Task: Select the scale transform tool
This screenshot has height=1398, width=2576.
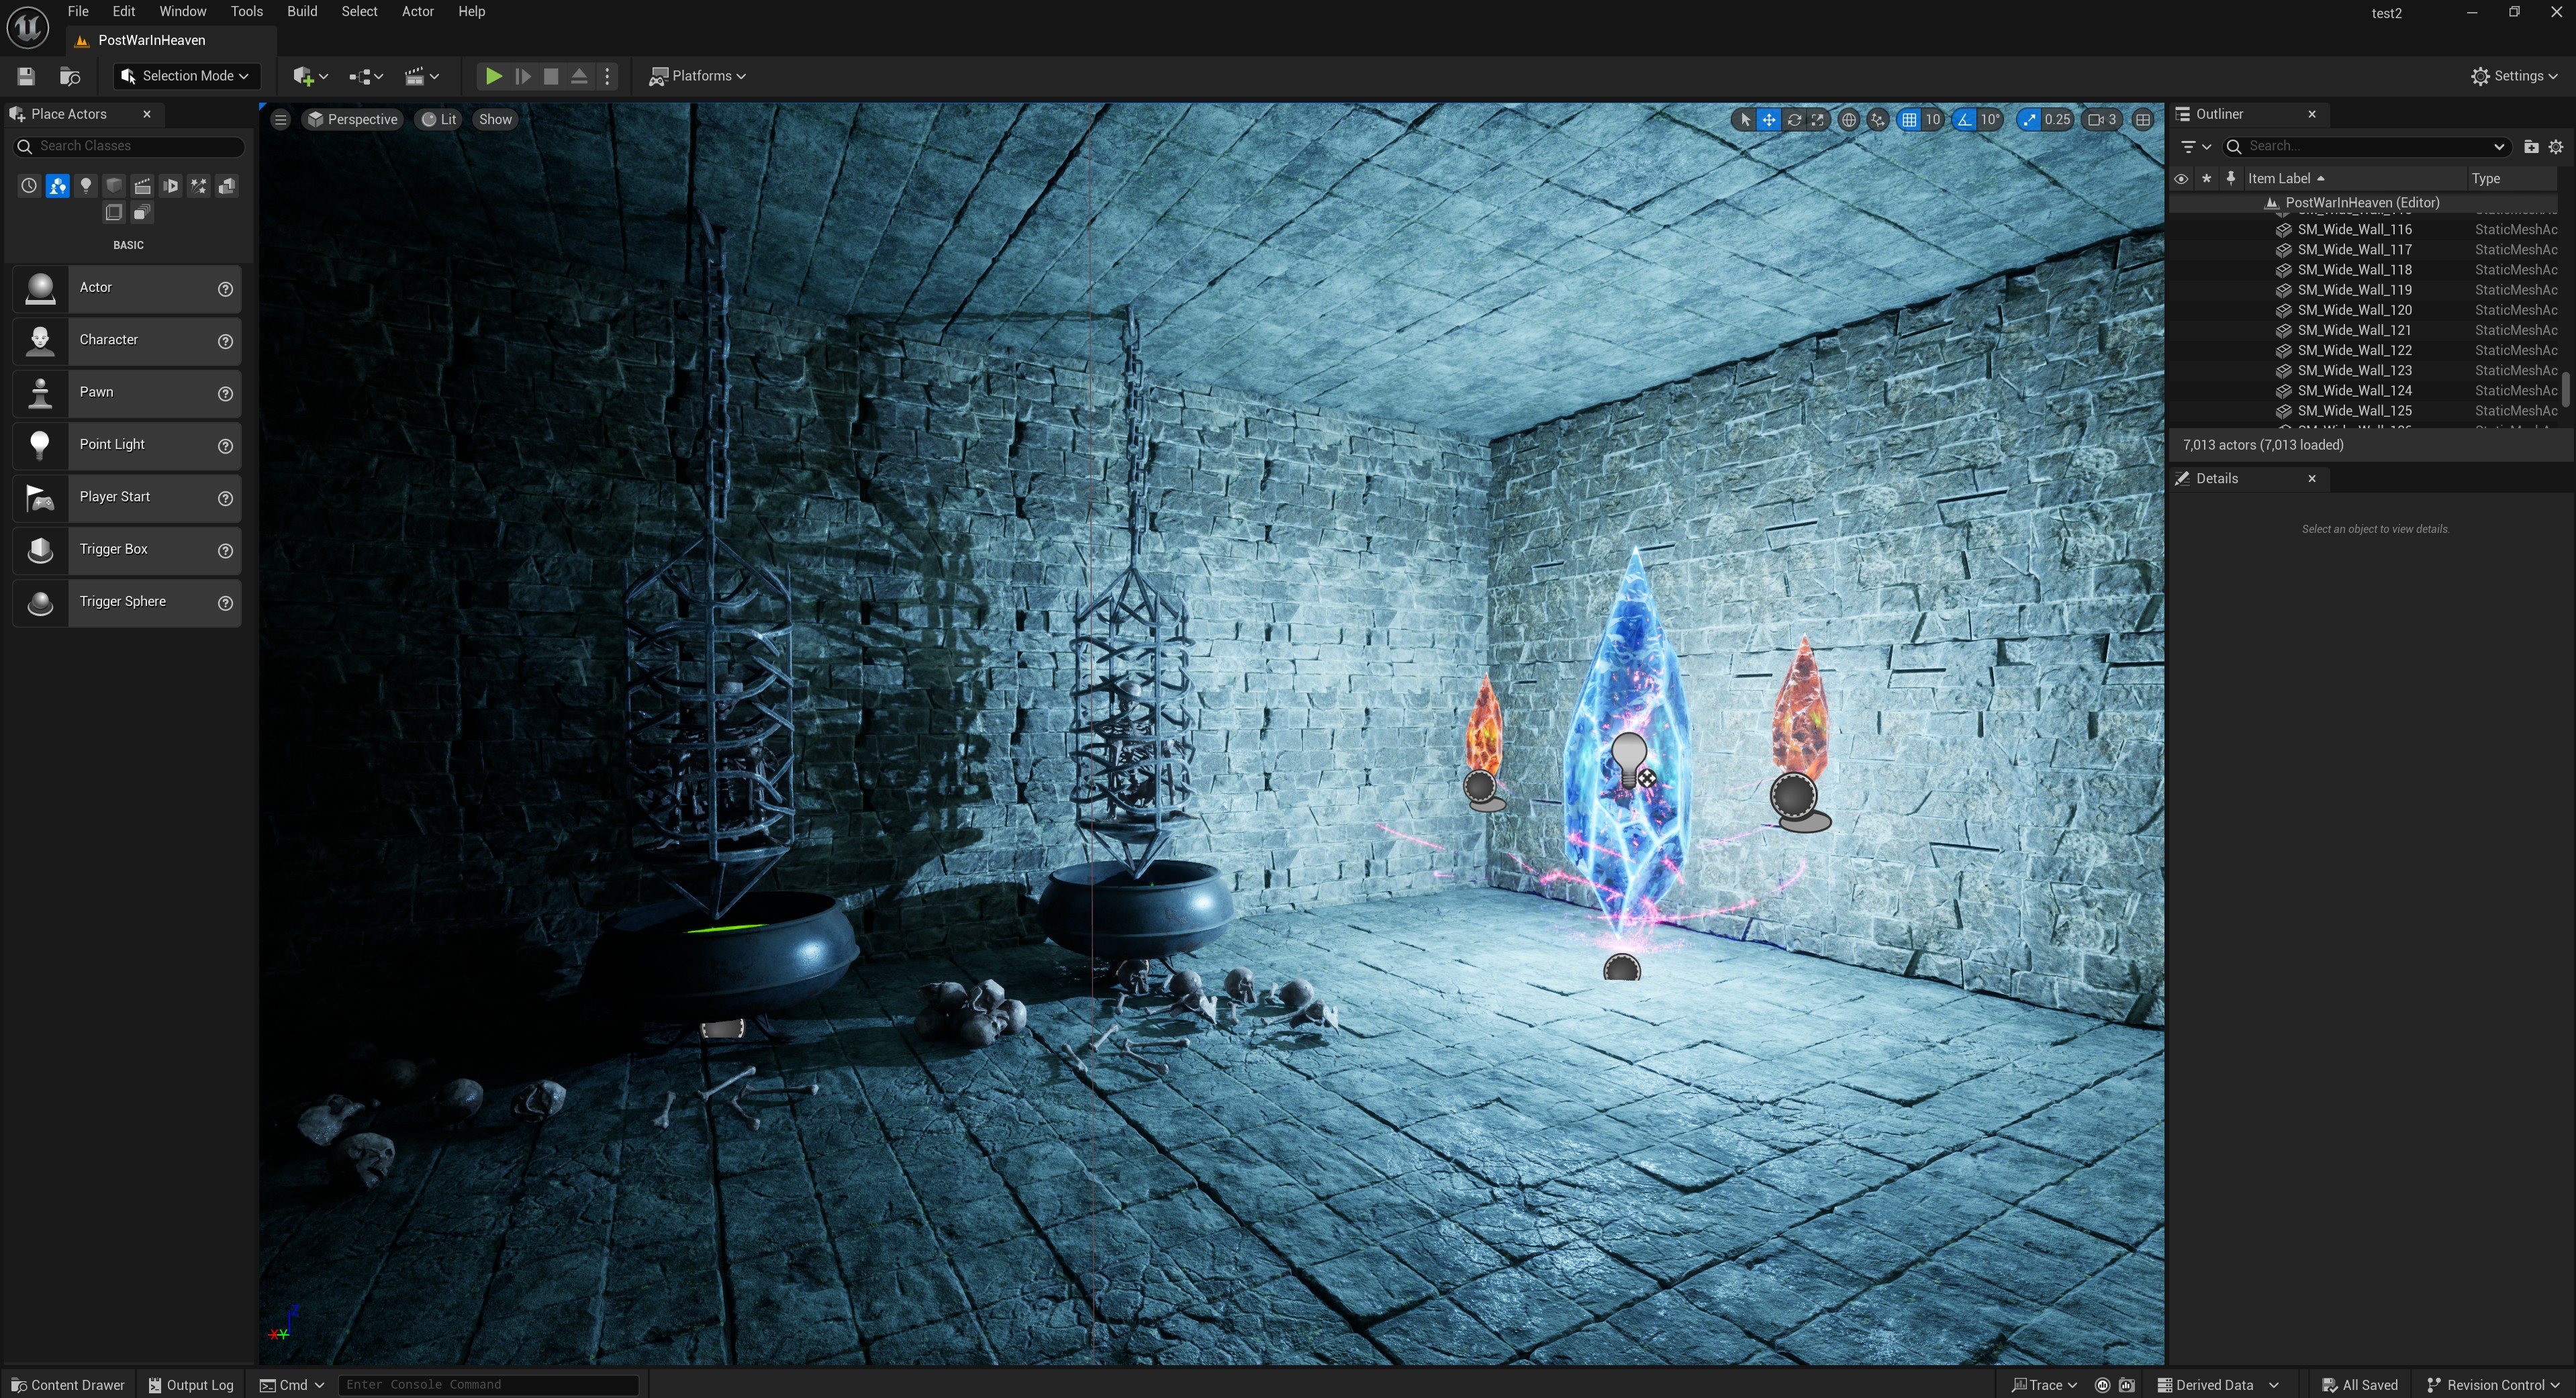Action: (1818, 120)
